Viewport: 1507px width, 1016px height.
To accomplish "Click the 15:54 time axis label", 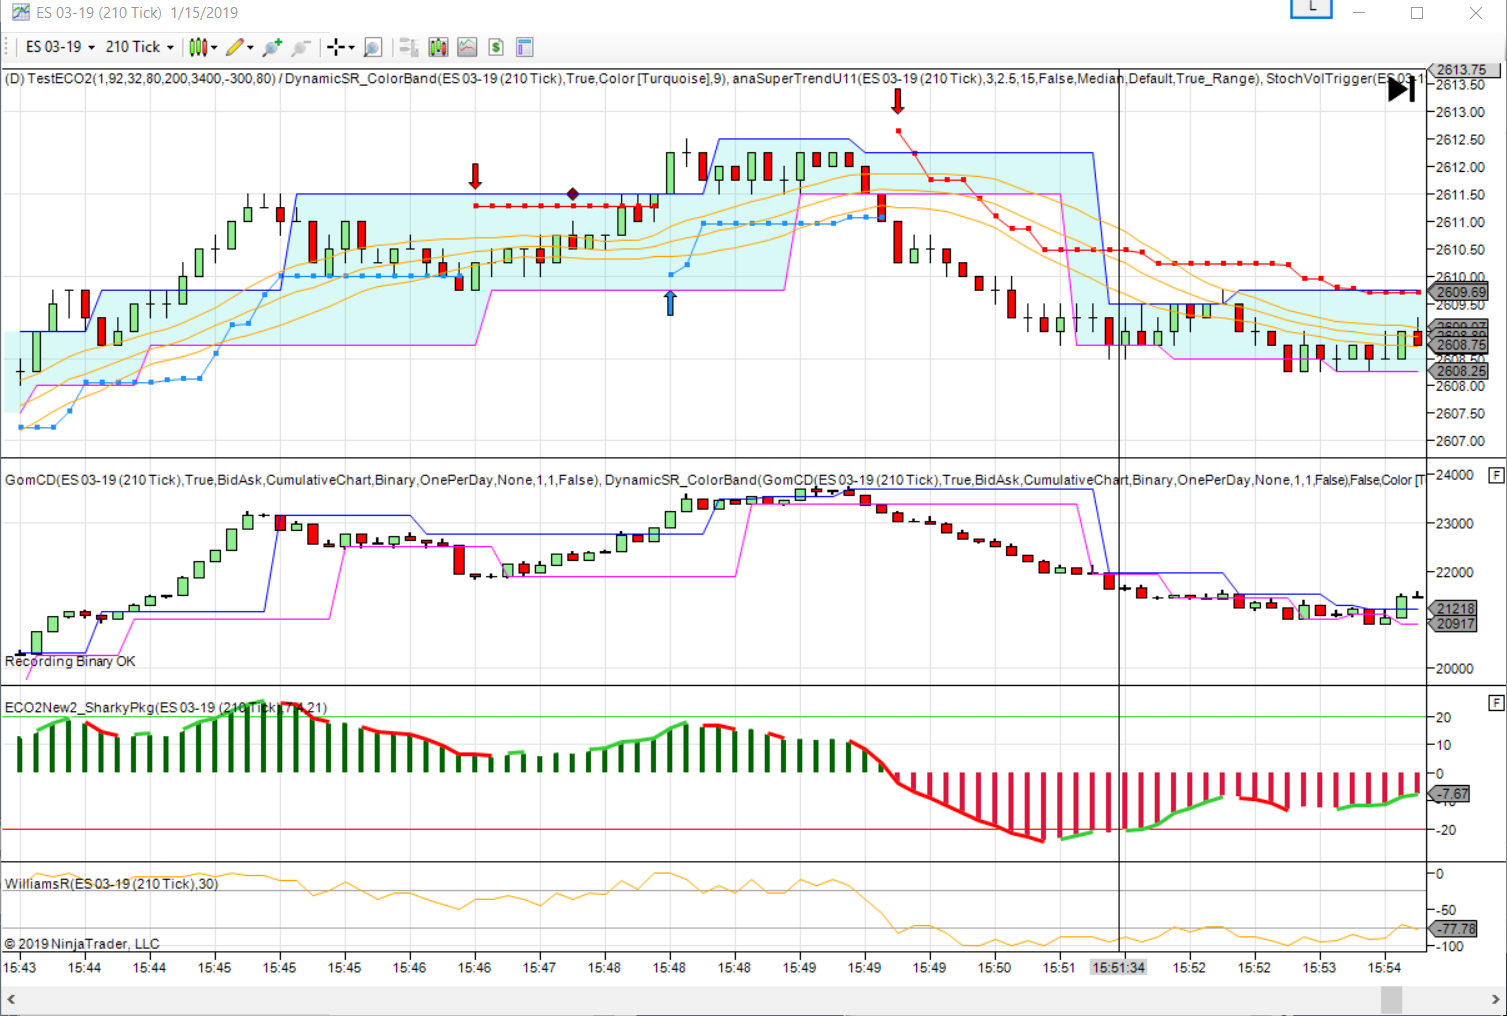I will click(1384, 968).
